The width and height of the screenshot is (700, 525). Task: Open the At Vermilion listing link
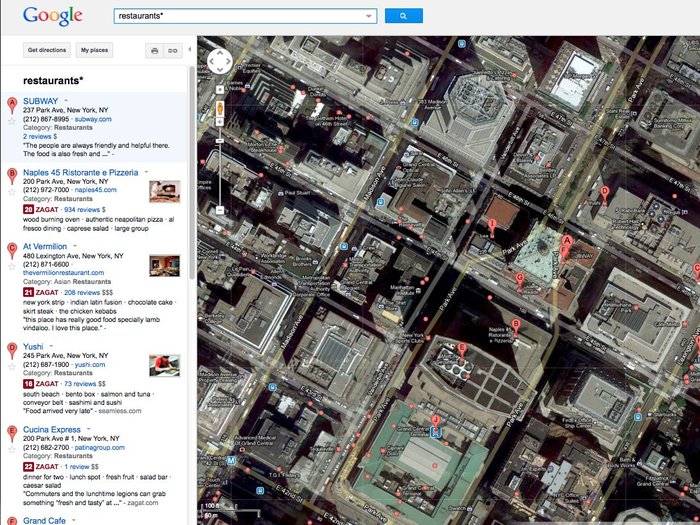coord(45,246)
